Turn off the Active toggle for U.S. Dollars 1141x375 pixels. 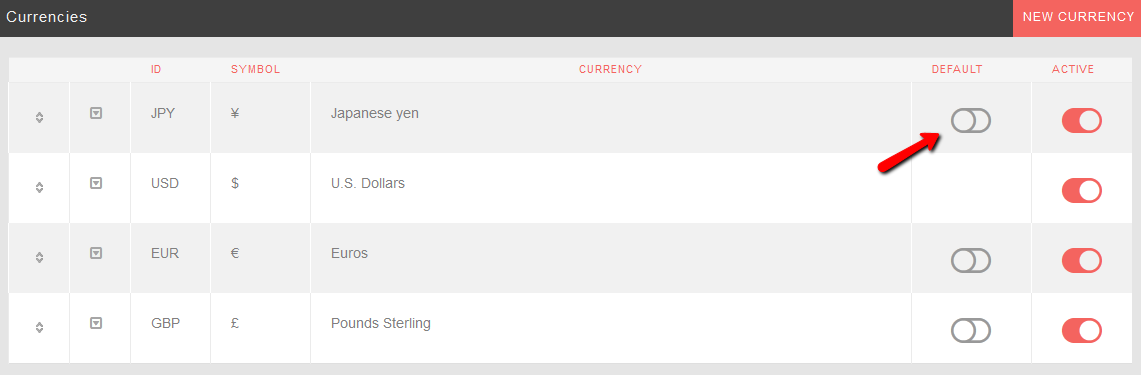pyautogui.click(x=1081, y=191)
